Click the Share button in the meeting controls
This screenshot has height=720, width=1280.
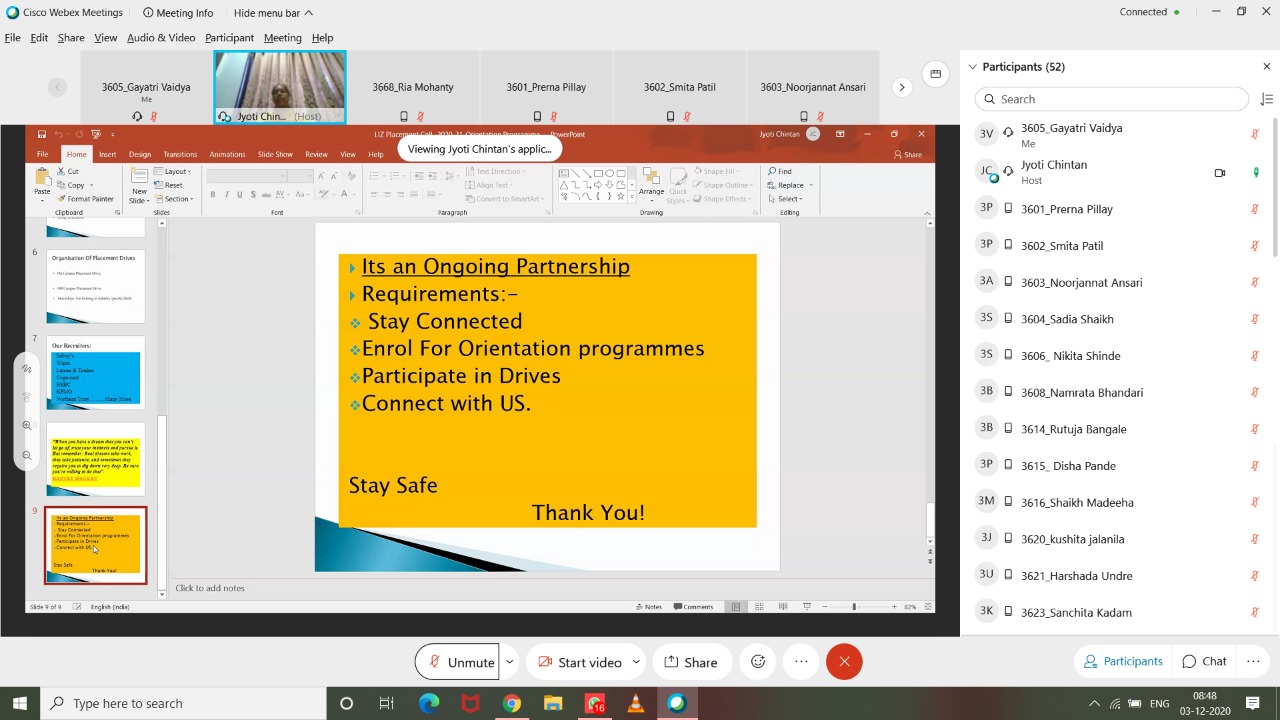(691, 662)
